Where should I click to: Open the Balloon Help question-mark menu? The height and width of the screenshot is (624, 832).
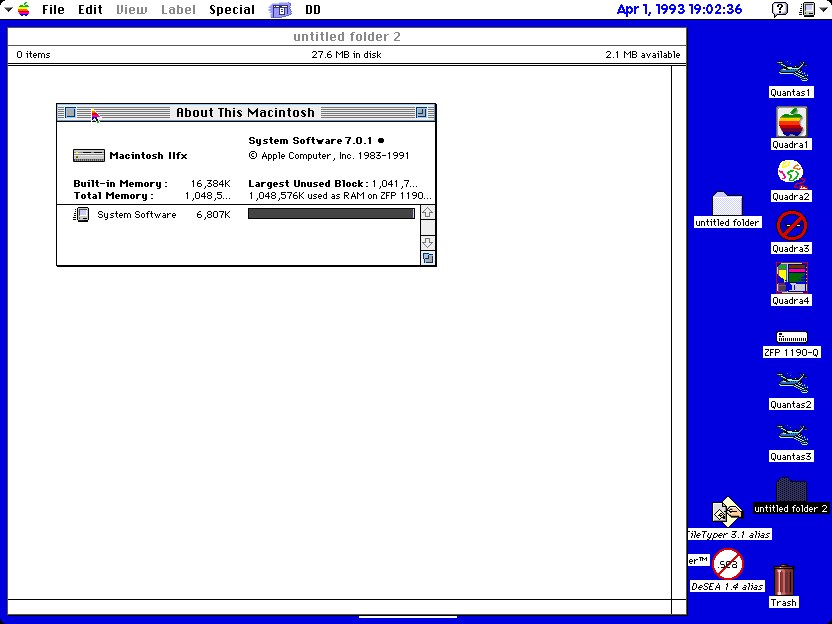(x=779, y=9)
